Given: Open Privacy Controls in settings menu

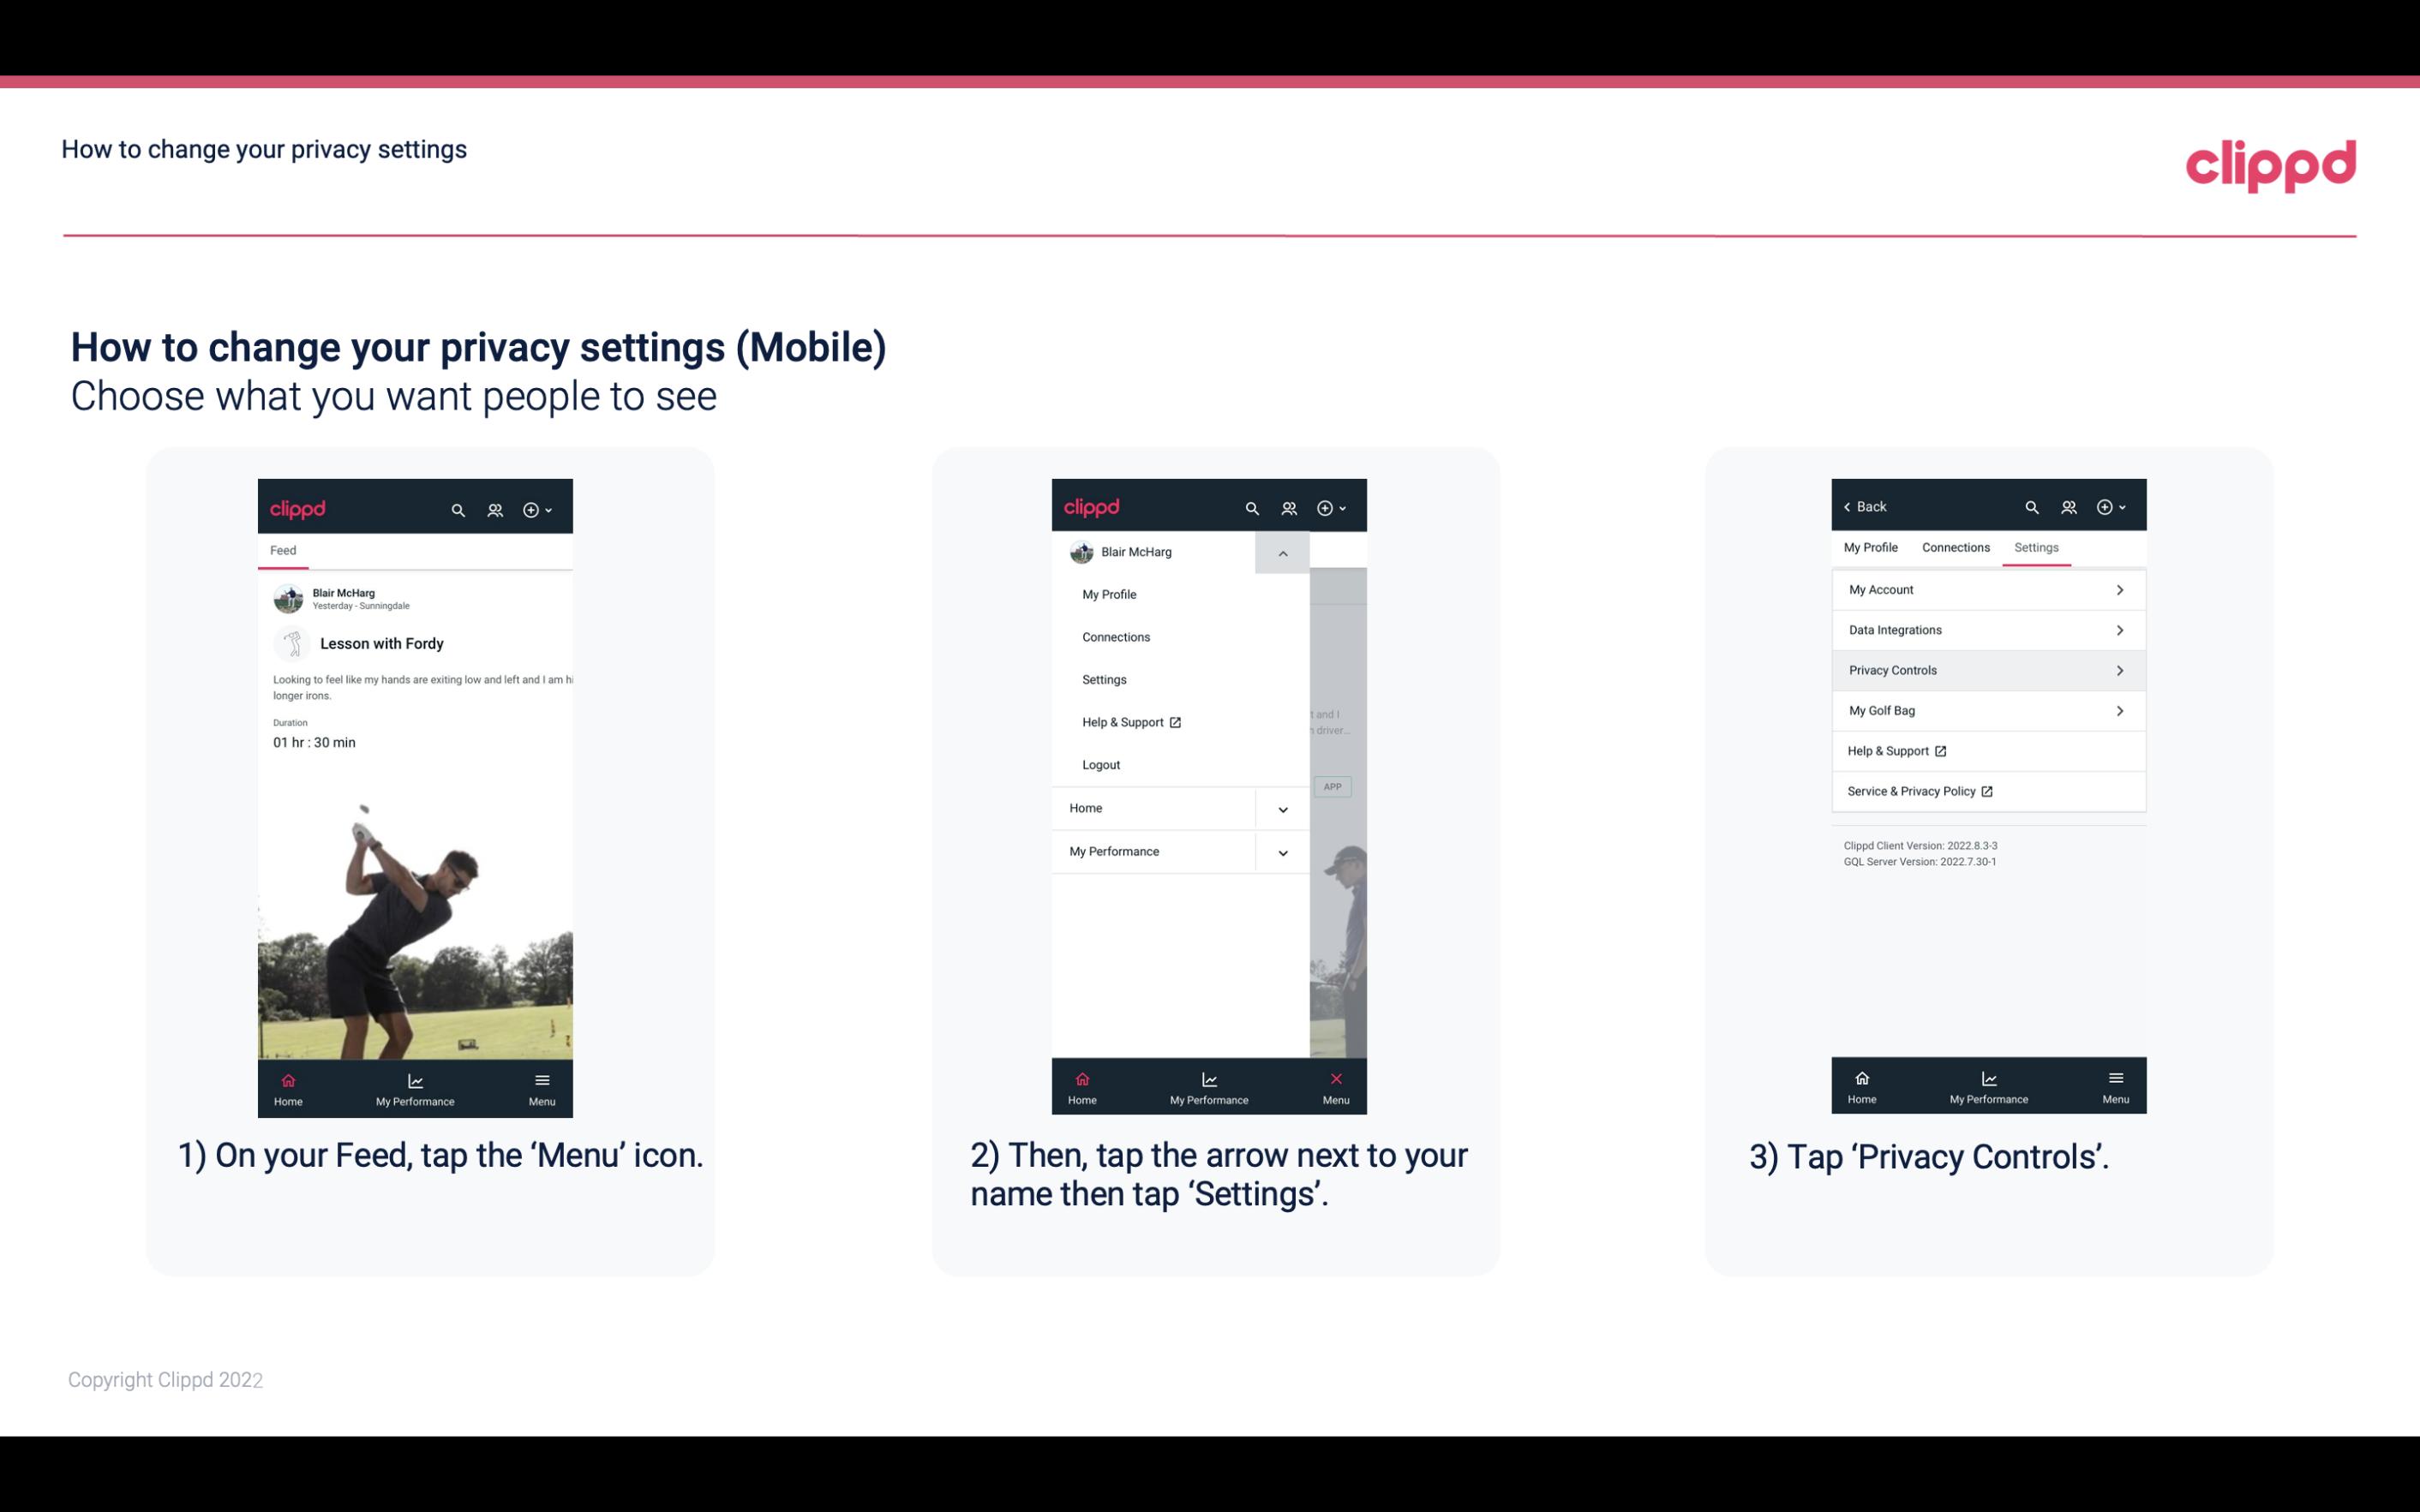Looking at the screenshot, I should pyautogui.click(x=1986, y=669).
